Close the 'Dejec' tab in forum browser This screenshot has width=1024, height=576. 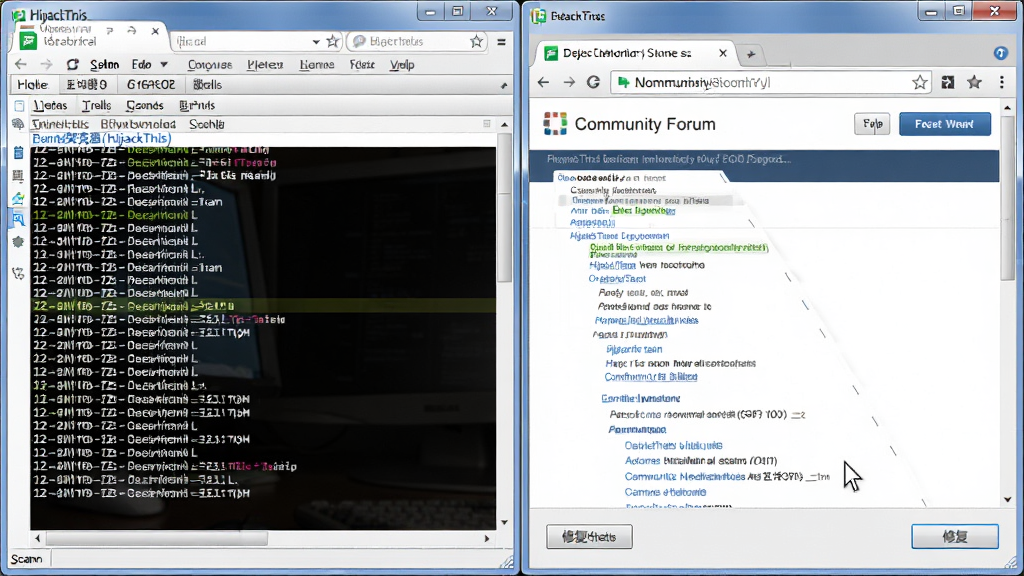pos(723,53)
